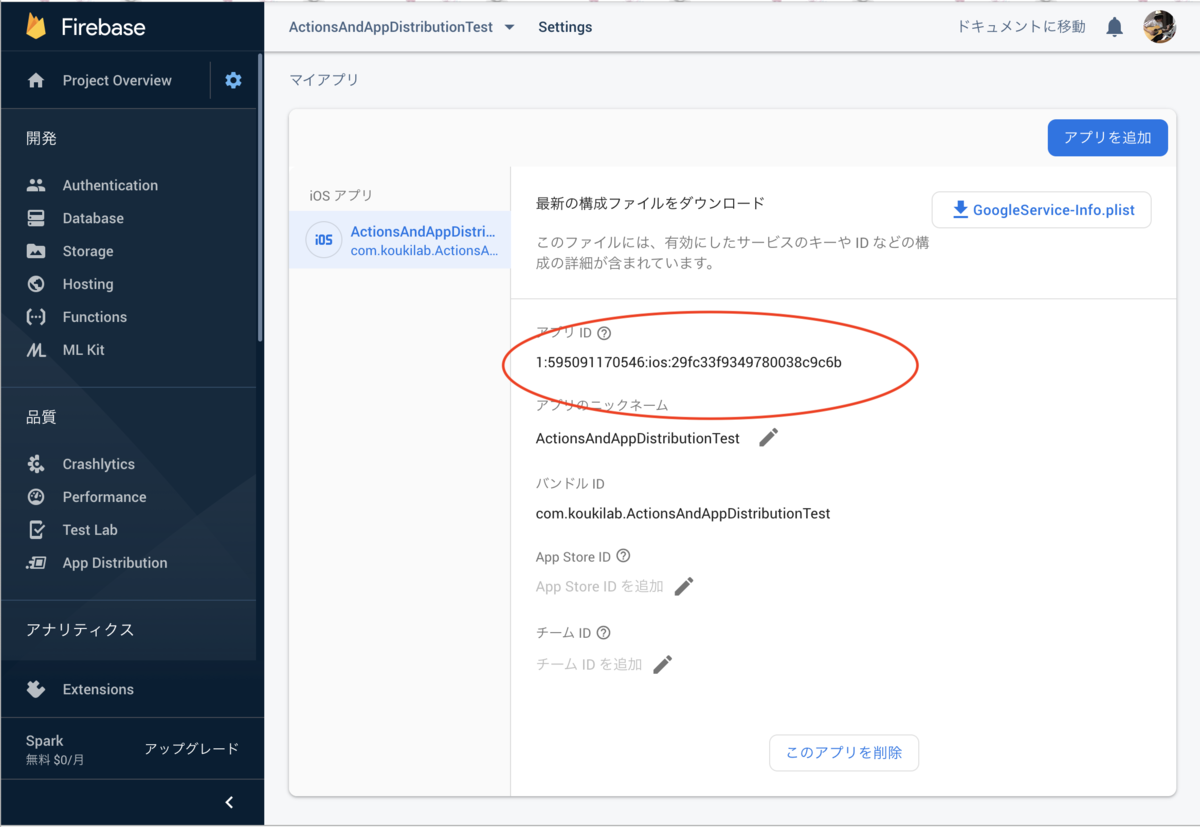Image resolution: width=1200 pixels, height=827 pixels.
Task: Click the ドキュメントに移動 link
Action: pyautogui.click(x=1021, y=27)
